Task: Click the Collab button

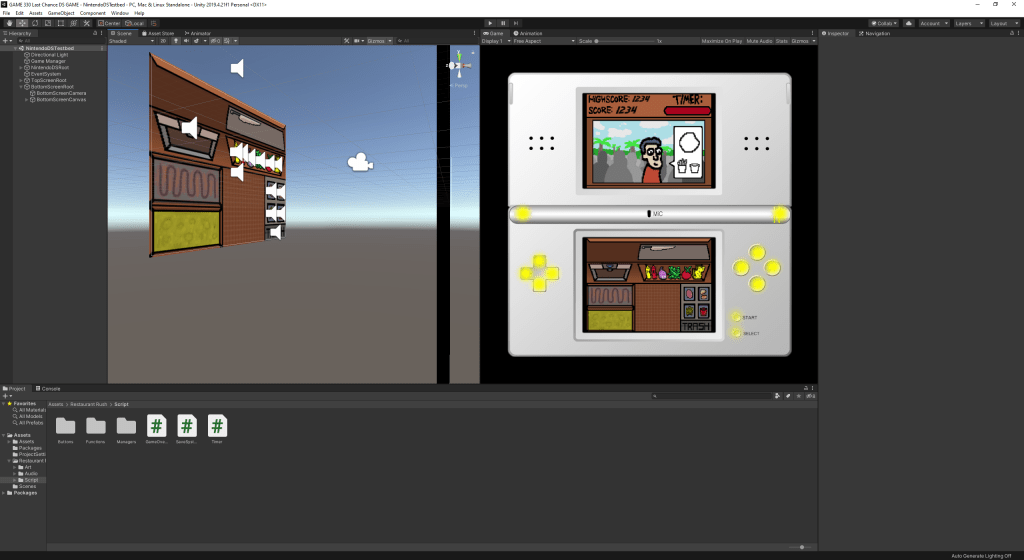Action: (883, 22)
